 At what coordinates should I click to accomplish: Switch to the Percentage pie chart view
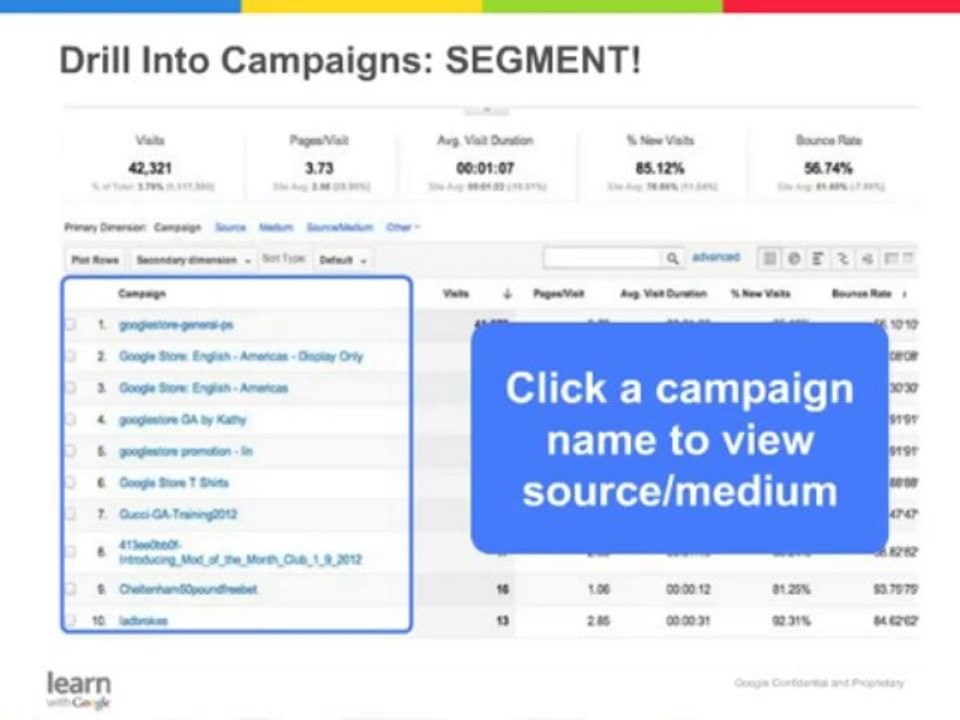793,259
